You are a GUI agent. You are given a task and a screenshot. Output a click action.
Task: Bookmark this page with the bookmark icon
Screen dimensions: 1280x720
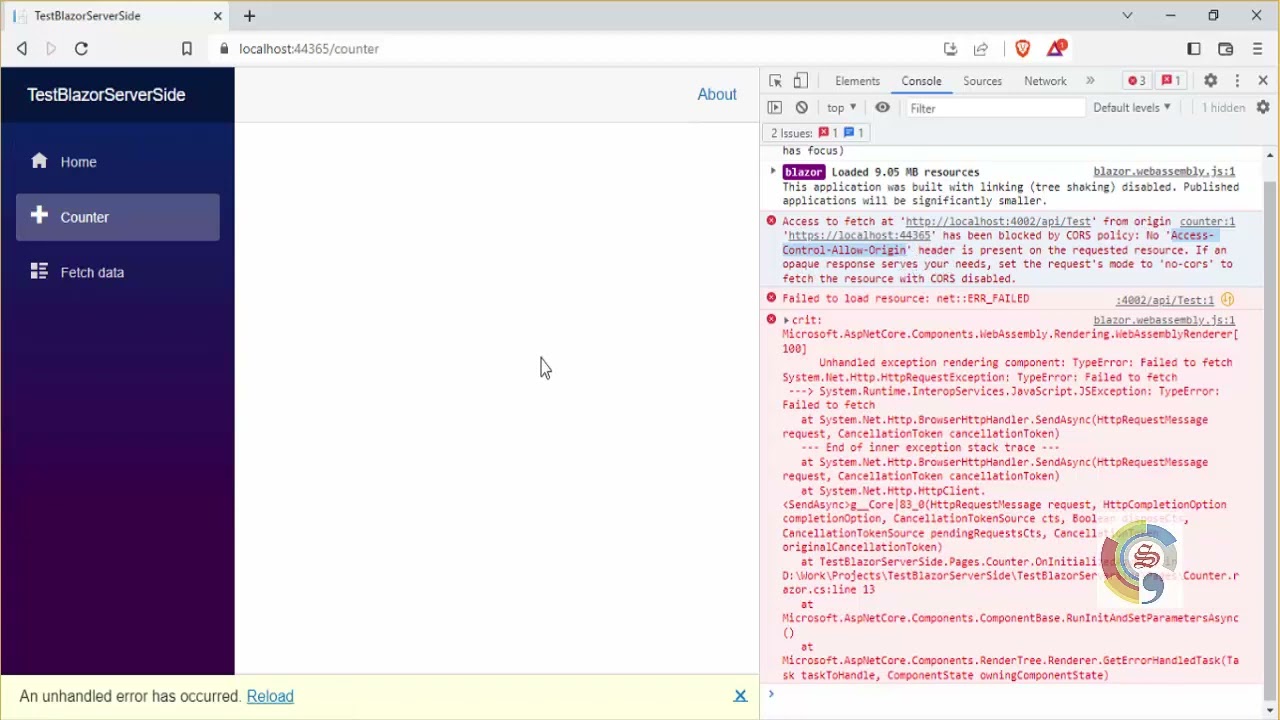186,48
